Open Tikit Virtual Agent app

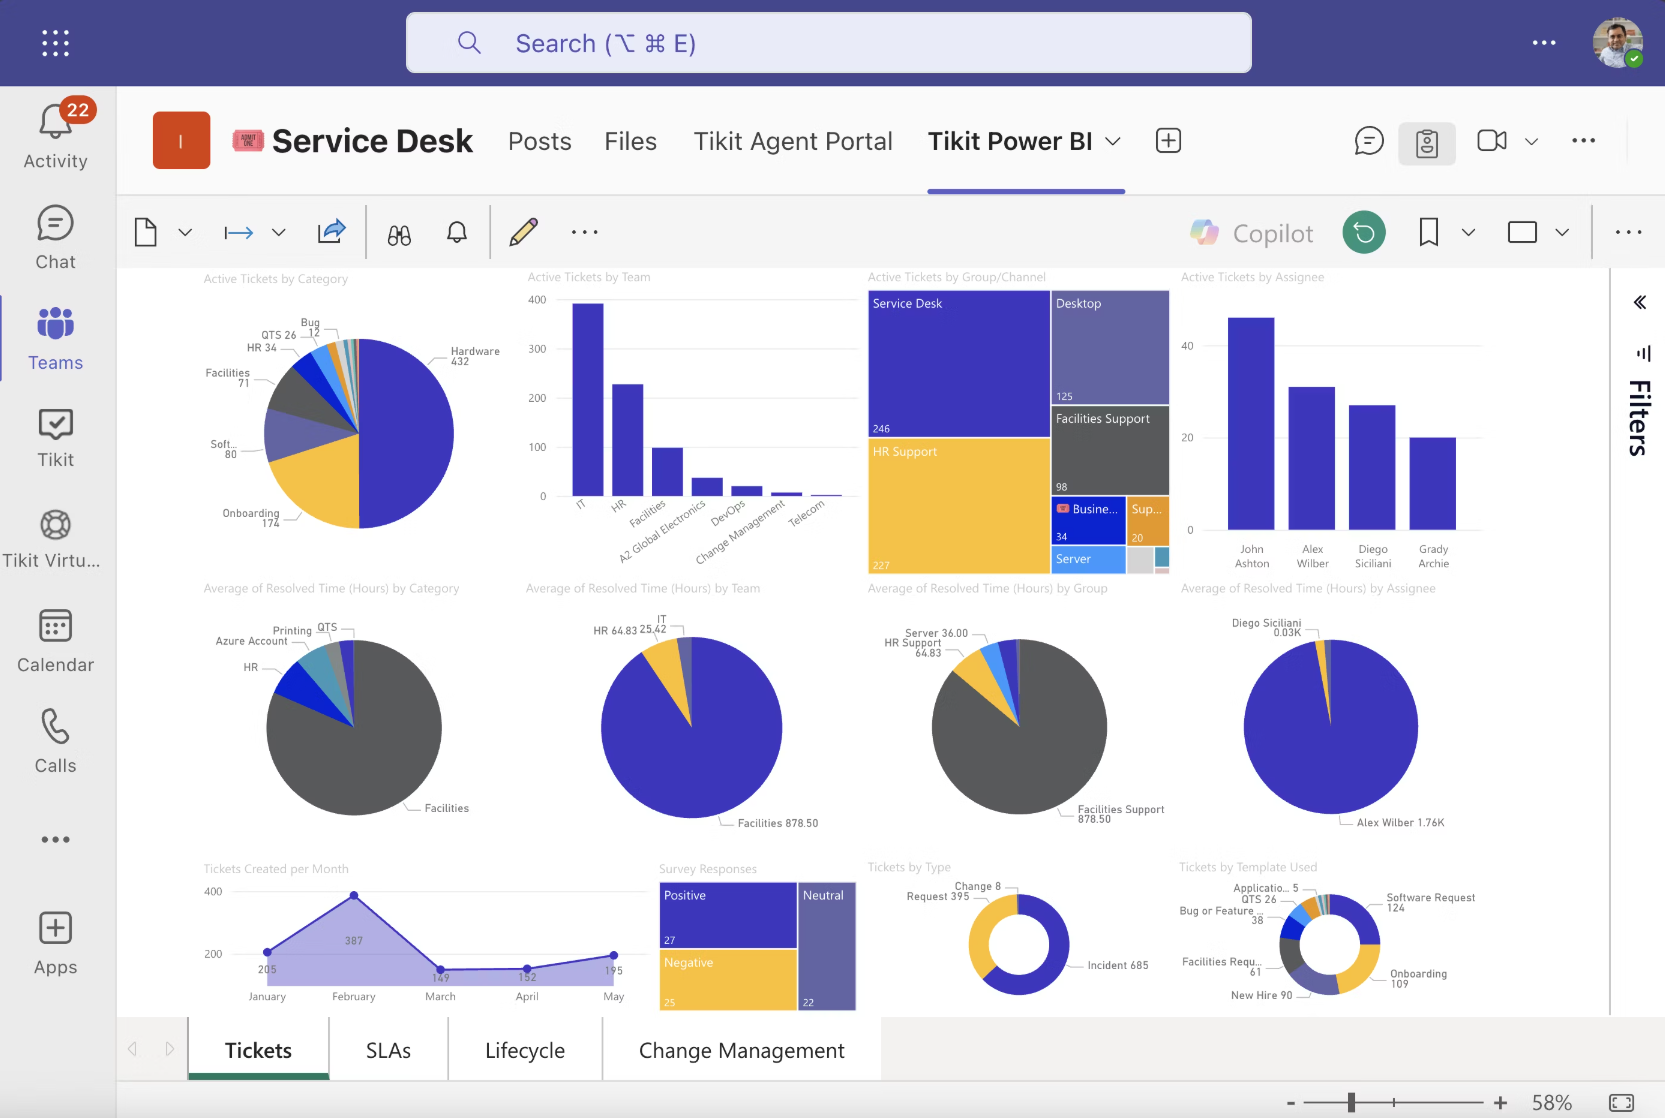coord(52,538)
